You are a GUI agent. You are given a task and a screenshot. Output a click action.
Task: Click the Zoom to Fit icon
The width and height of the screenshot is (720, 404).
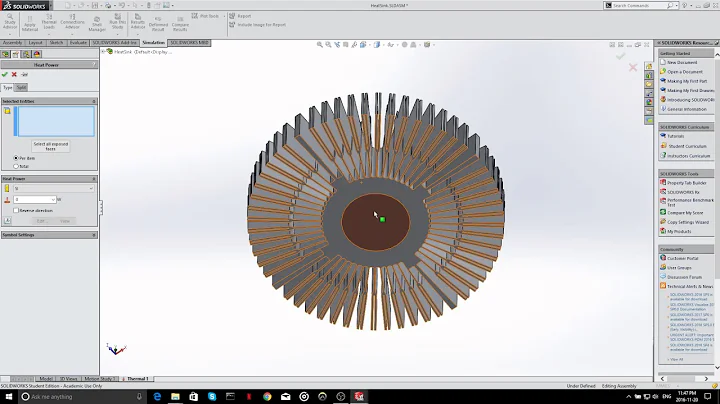click(320, 45)
